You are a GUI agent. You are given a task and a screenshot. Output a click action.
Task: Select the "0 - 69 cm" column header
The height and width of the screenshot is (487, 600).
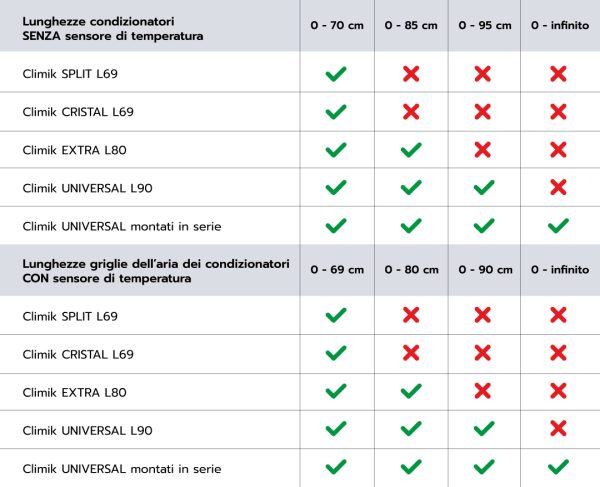(337, 270)
